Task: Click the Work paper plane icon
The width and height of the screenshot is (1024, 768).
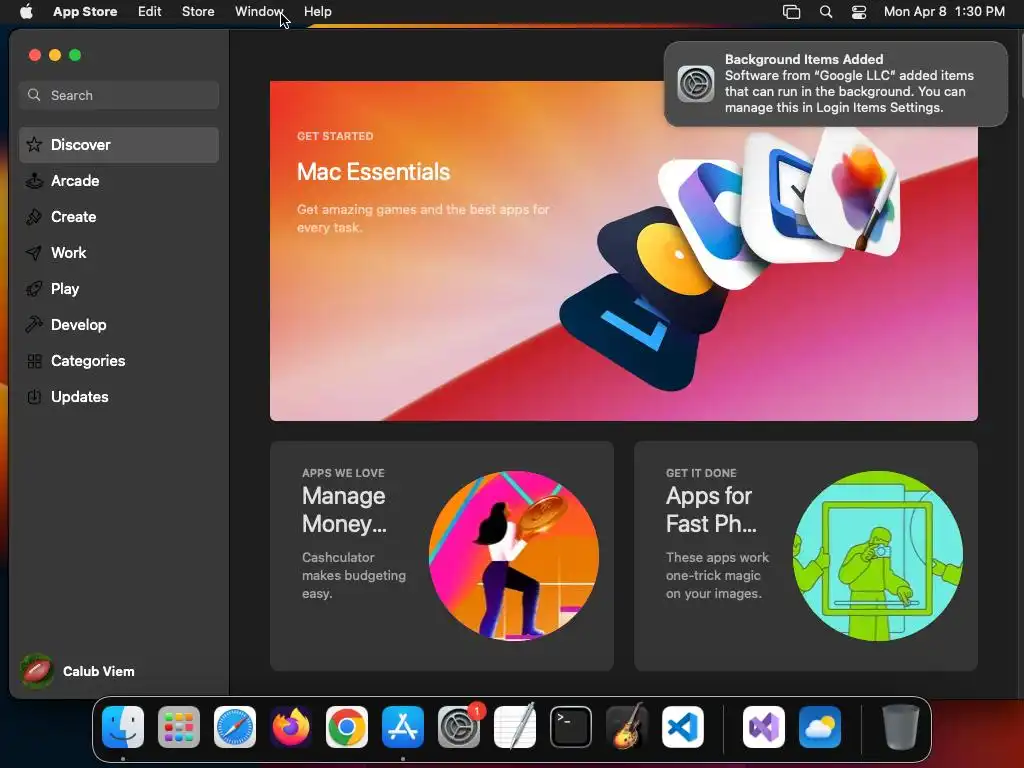Action: tap(34, 252)
